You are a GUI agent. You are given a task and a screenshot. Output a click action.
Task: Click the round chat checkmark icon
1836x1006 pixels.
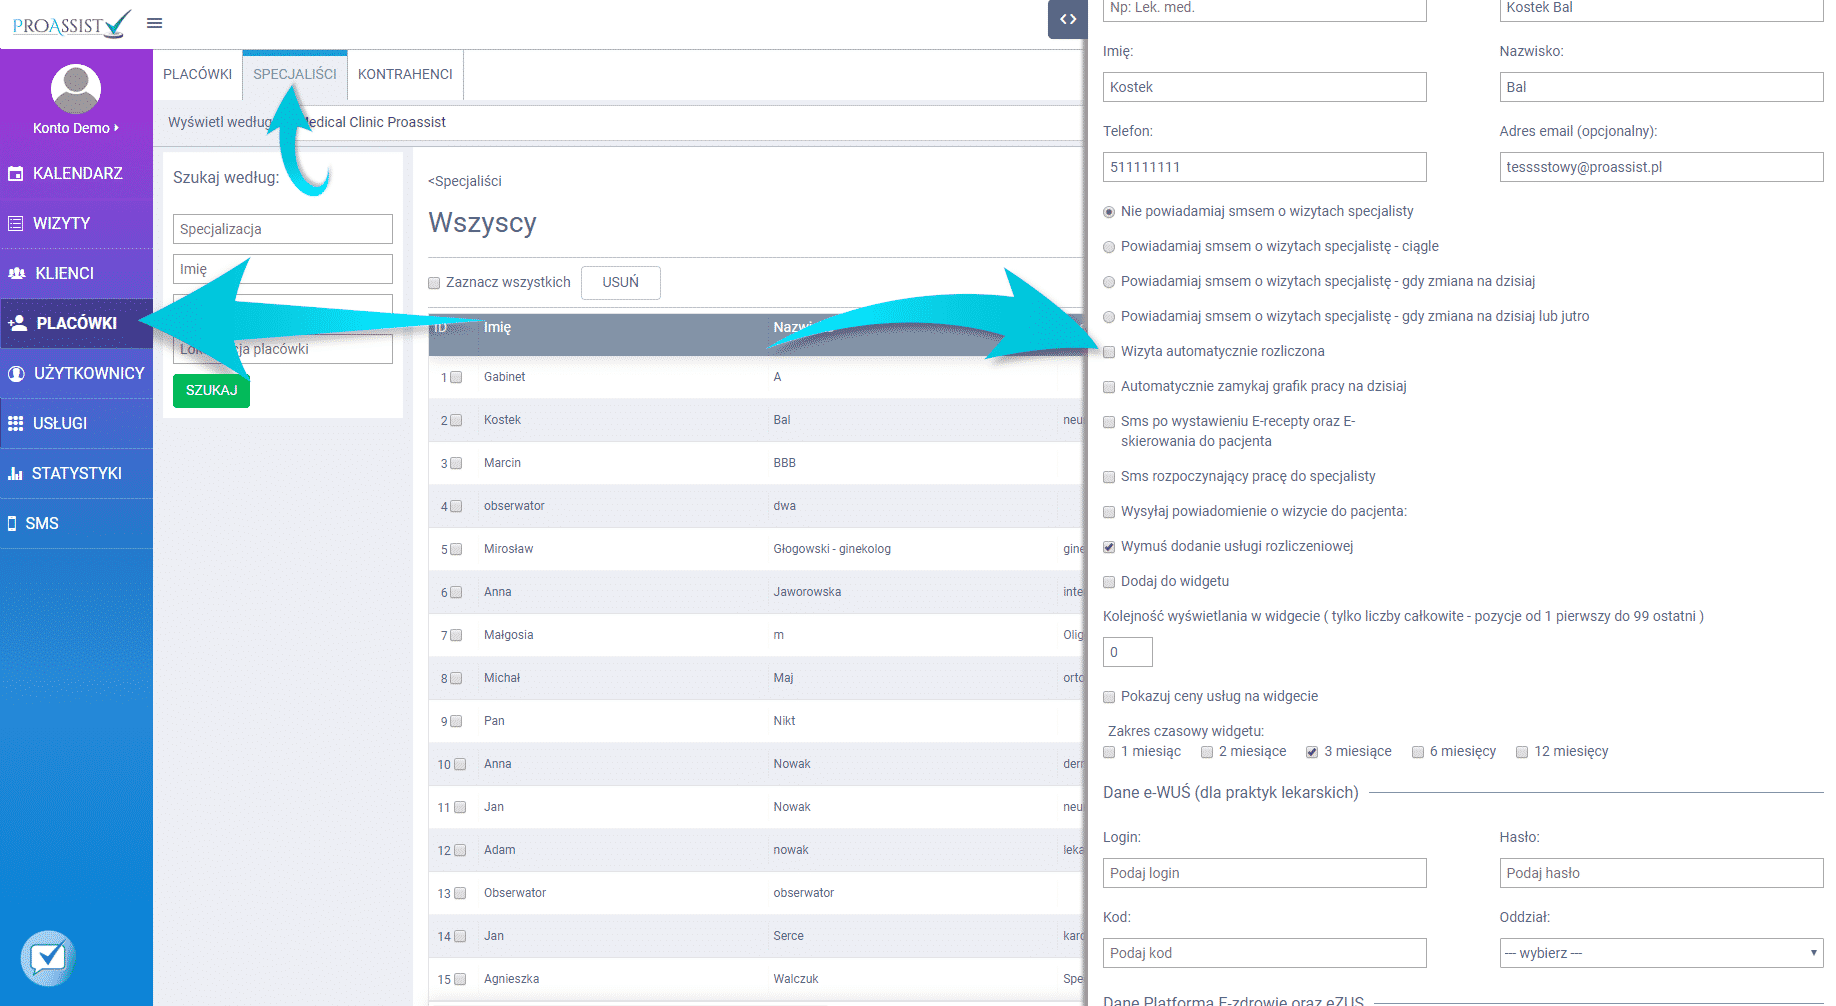[x=48, y=958]
